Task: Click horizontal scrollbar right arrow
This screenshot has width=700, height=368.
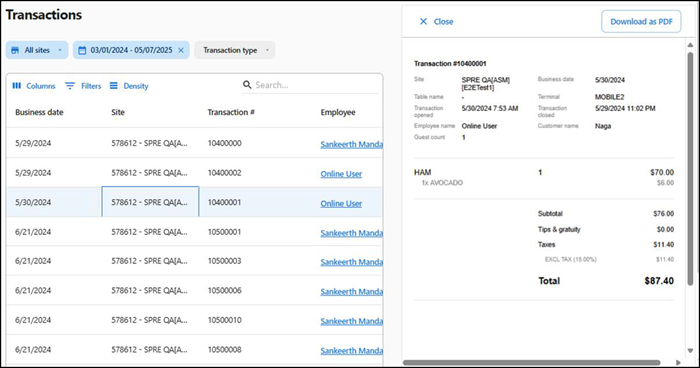Action: (679, 362)
